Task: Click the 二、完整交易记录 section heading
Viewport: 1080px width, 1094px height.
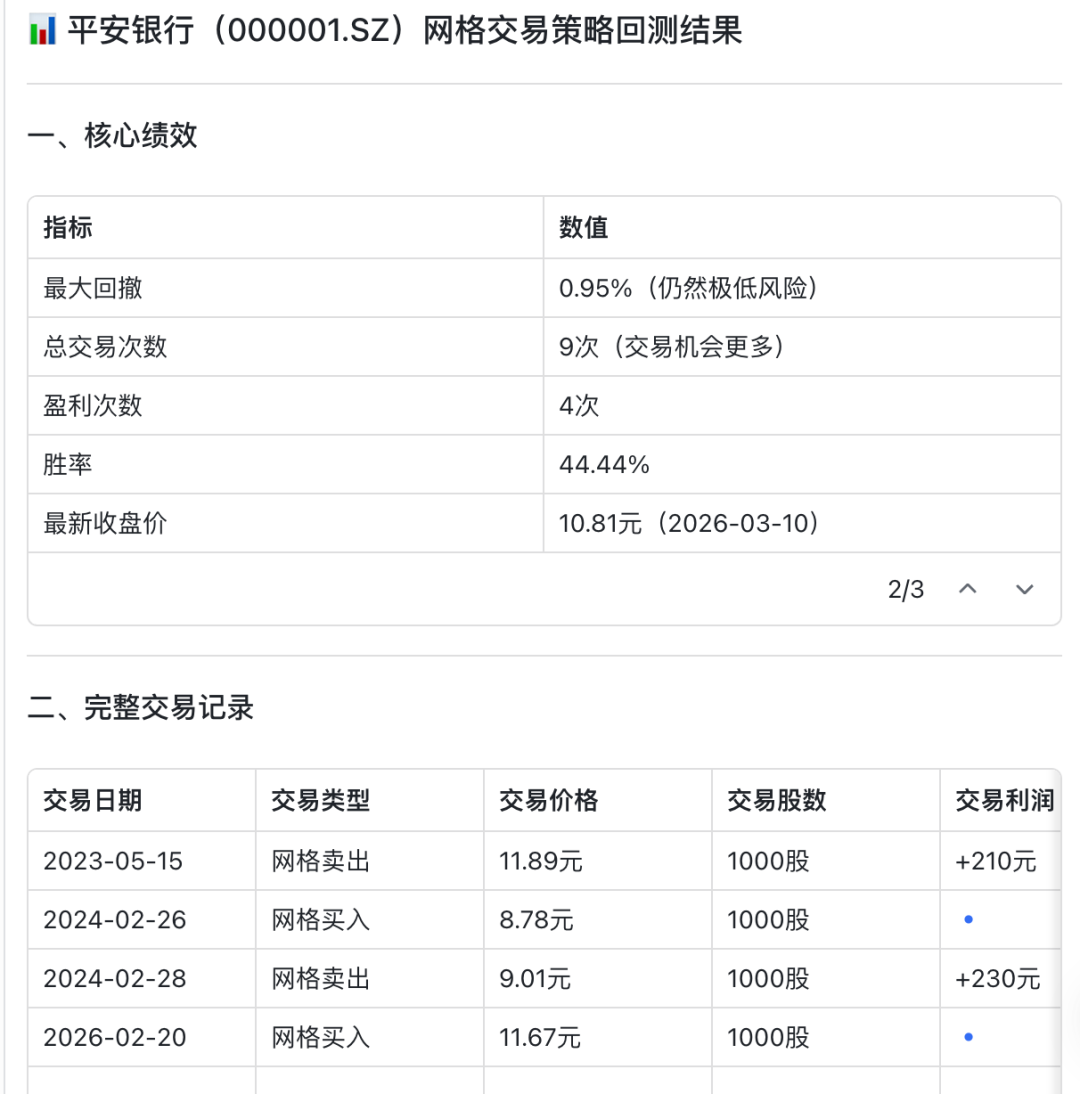Action: pyautogui.click(x=140, y=707)
